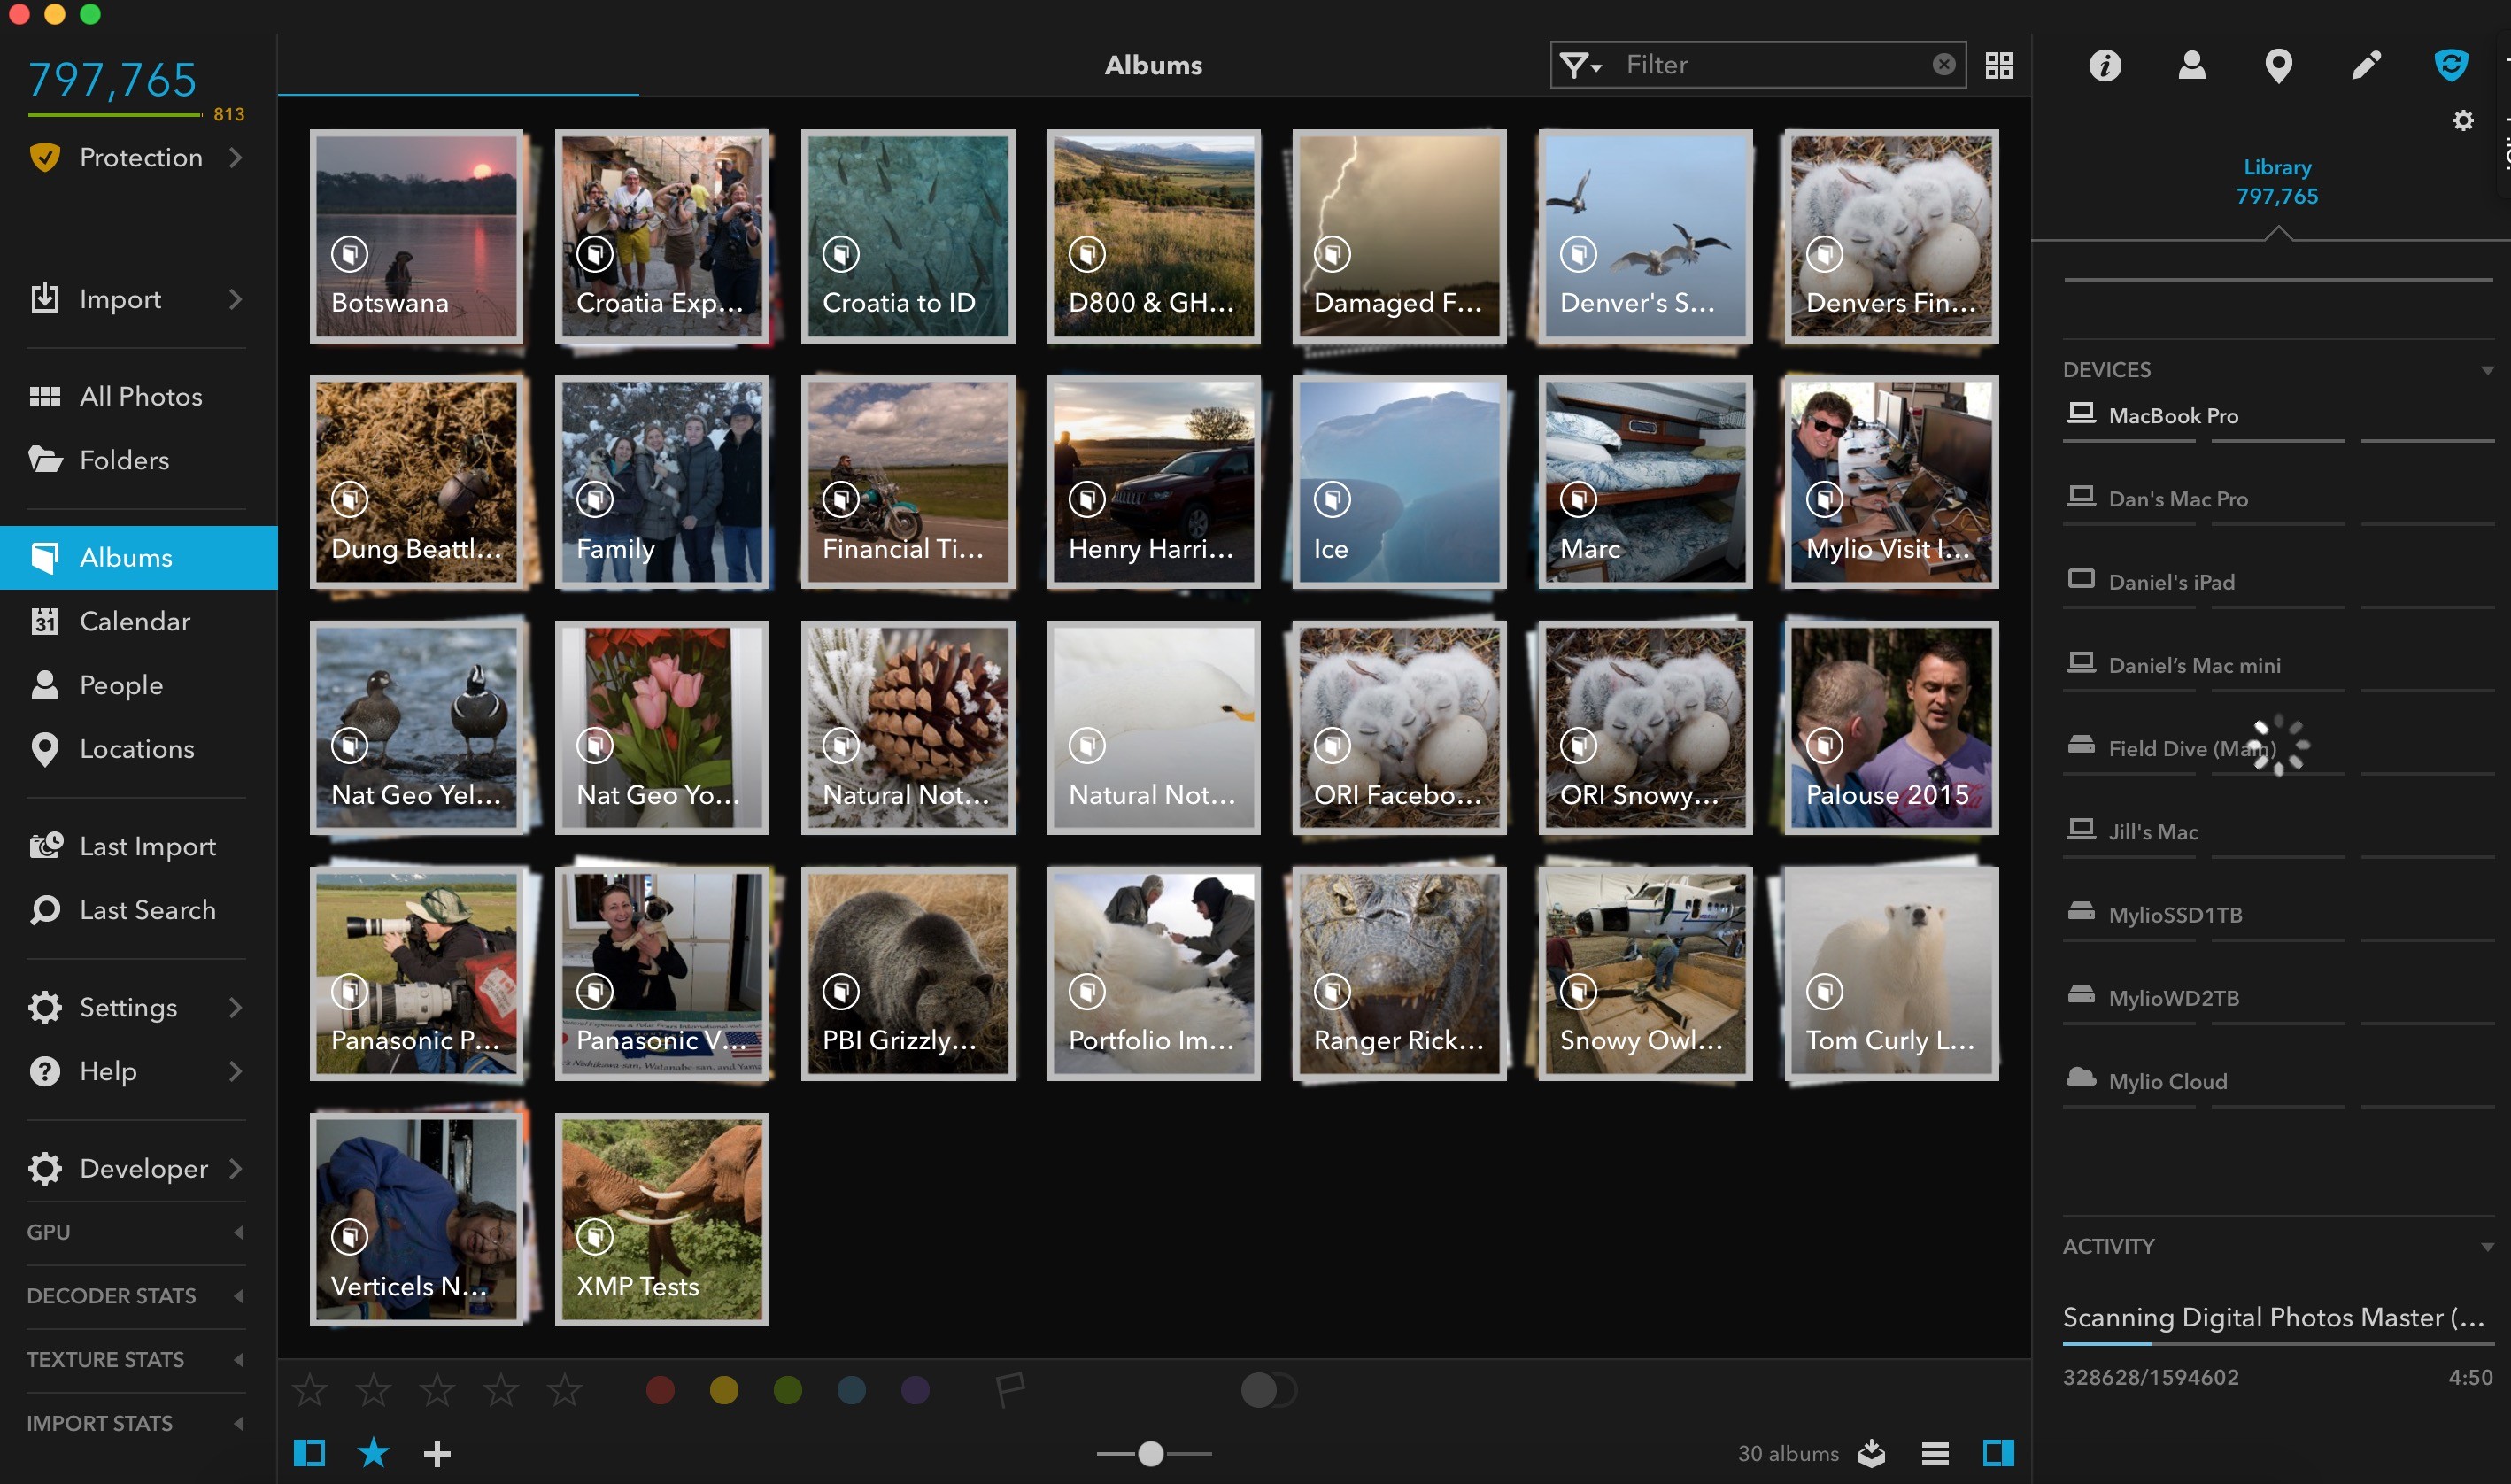Open the Edit pencil panel
Image resolution: width=2511 pixels, height=1484 pixels.
point(2365,66)
